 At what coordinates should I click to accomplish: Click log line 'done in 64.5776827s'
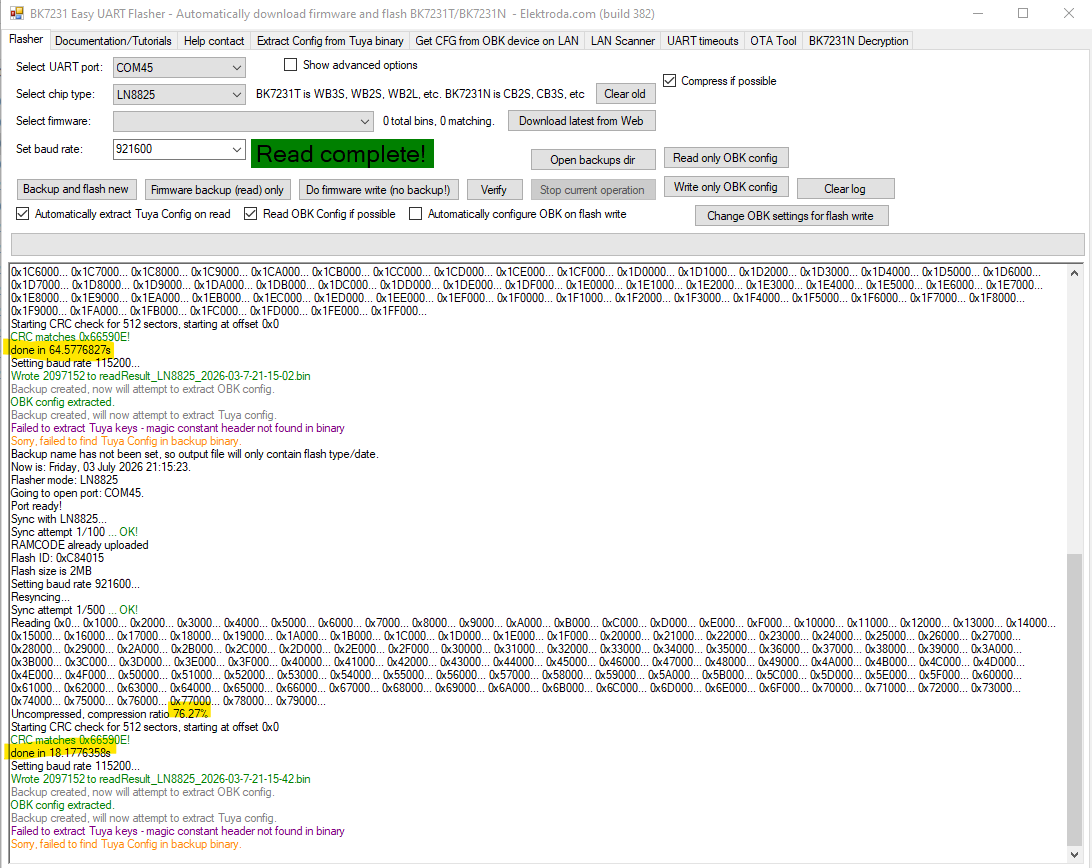[61, 350]
